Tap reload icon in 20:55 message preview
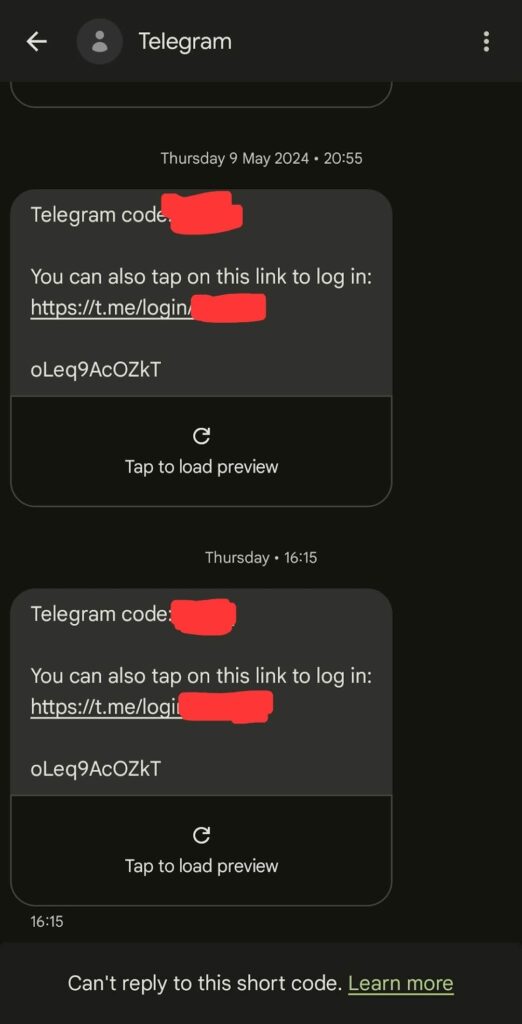 201,436
